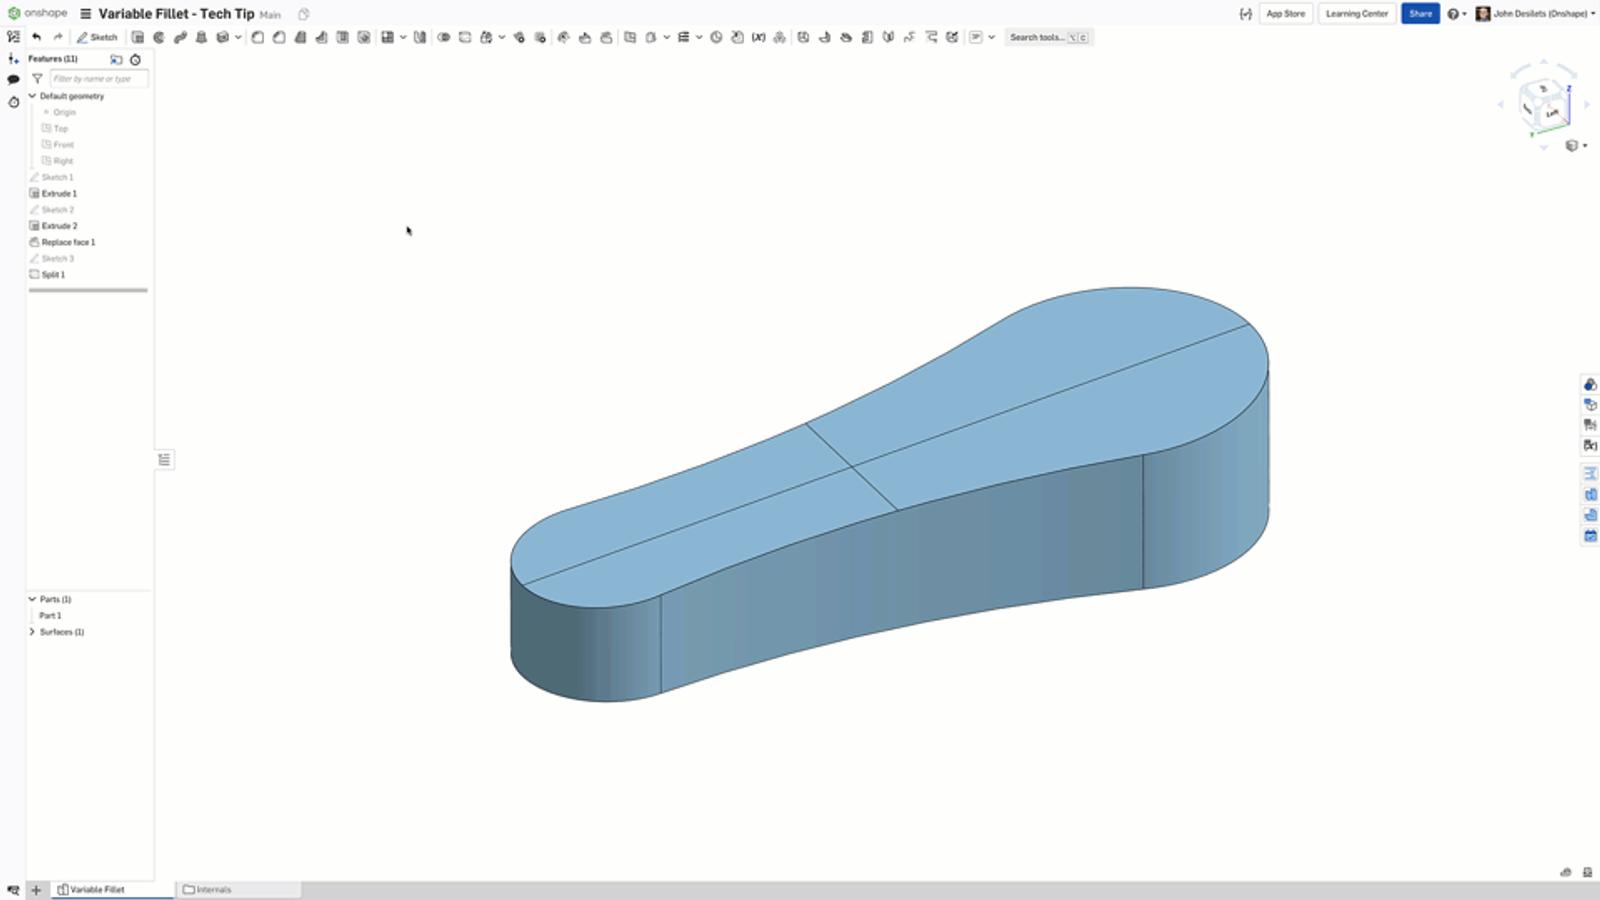Click the Fillet tool icon

point(257,37)
